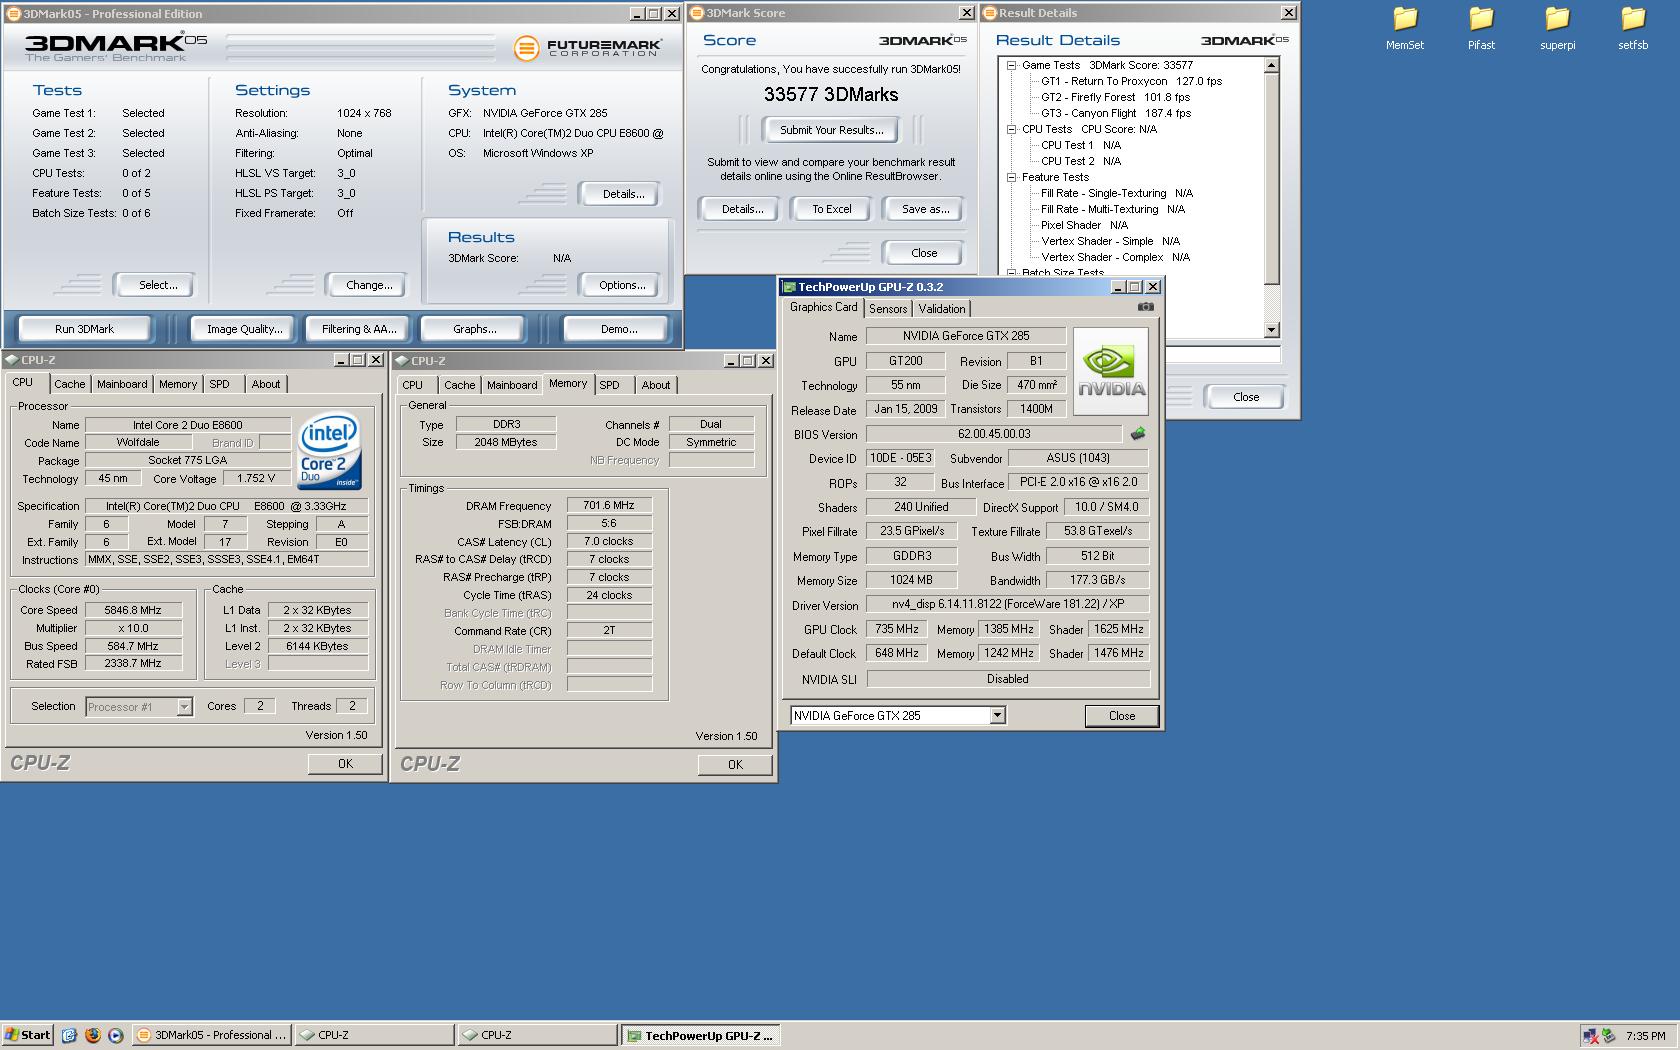This screenshot has height=1050, width=1680.
Task: Open Mainboard tab in left CPU-Z window
Action: (122, 384)
